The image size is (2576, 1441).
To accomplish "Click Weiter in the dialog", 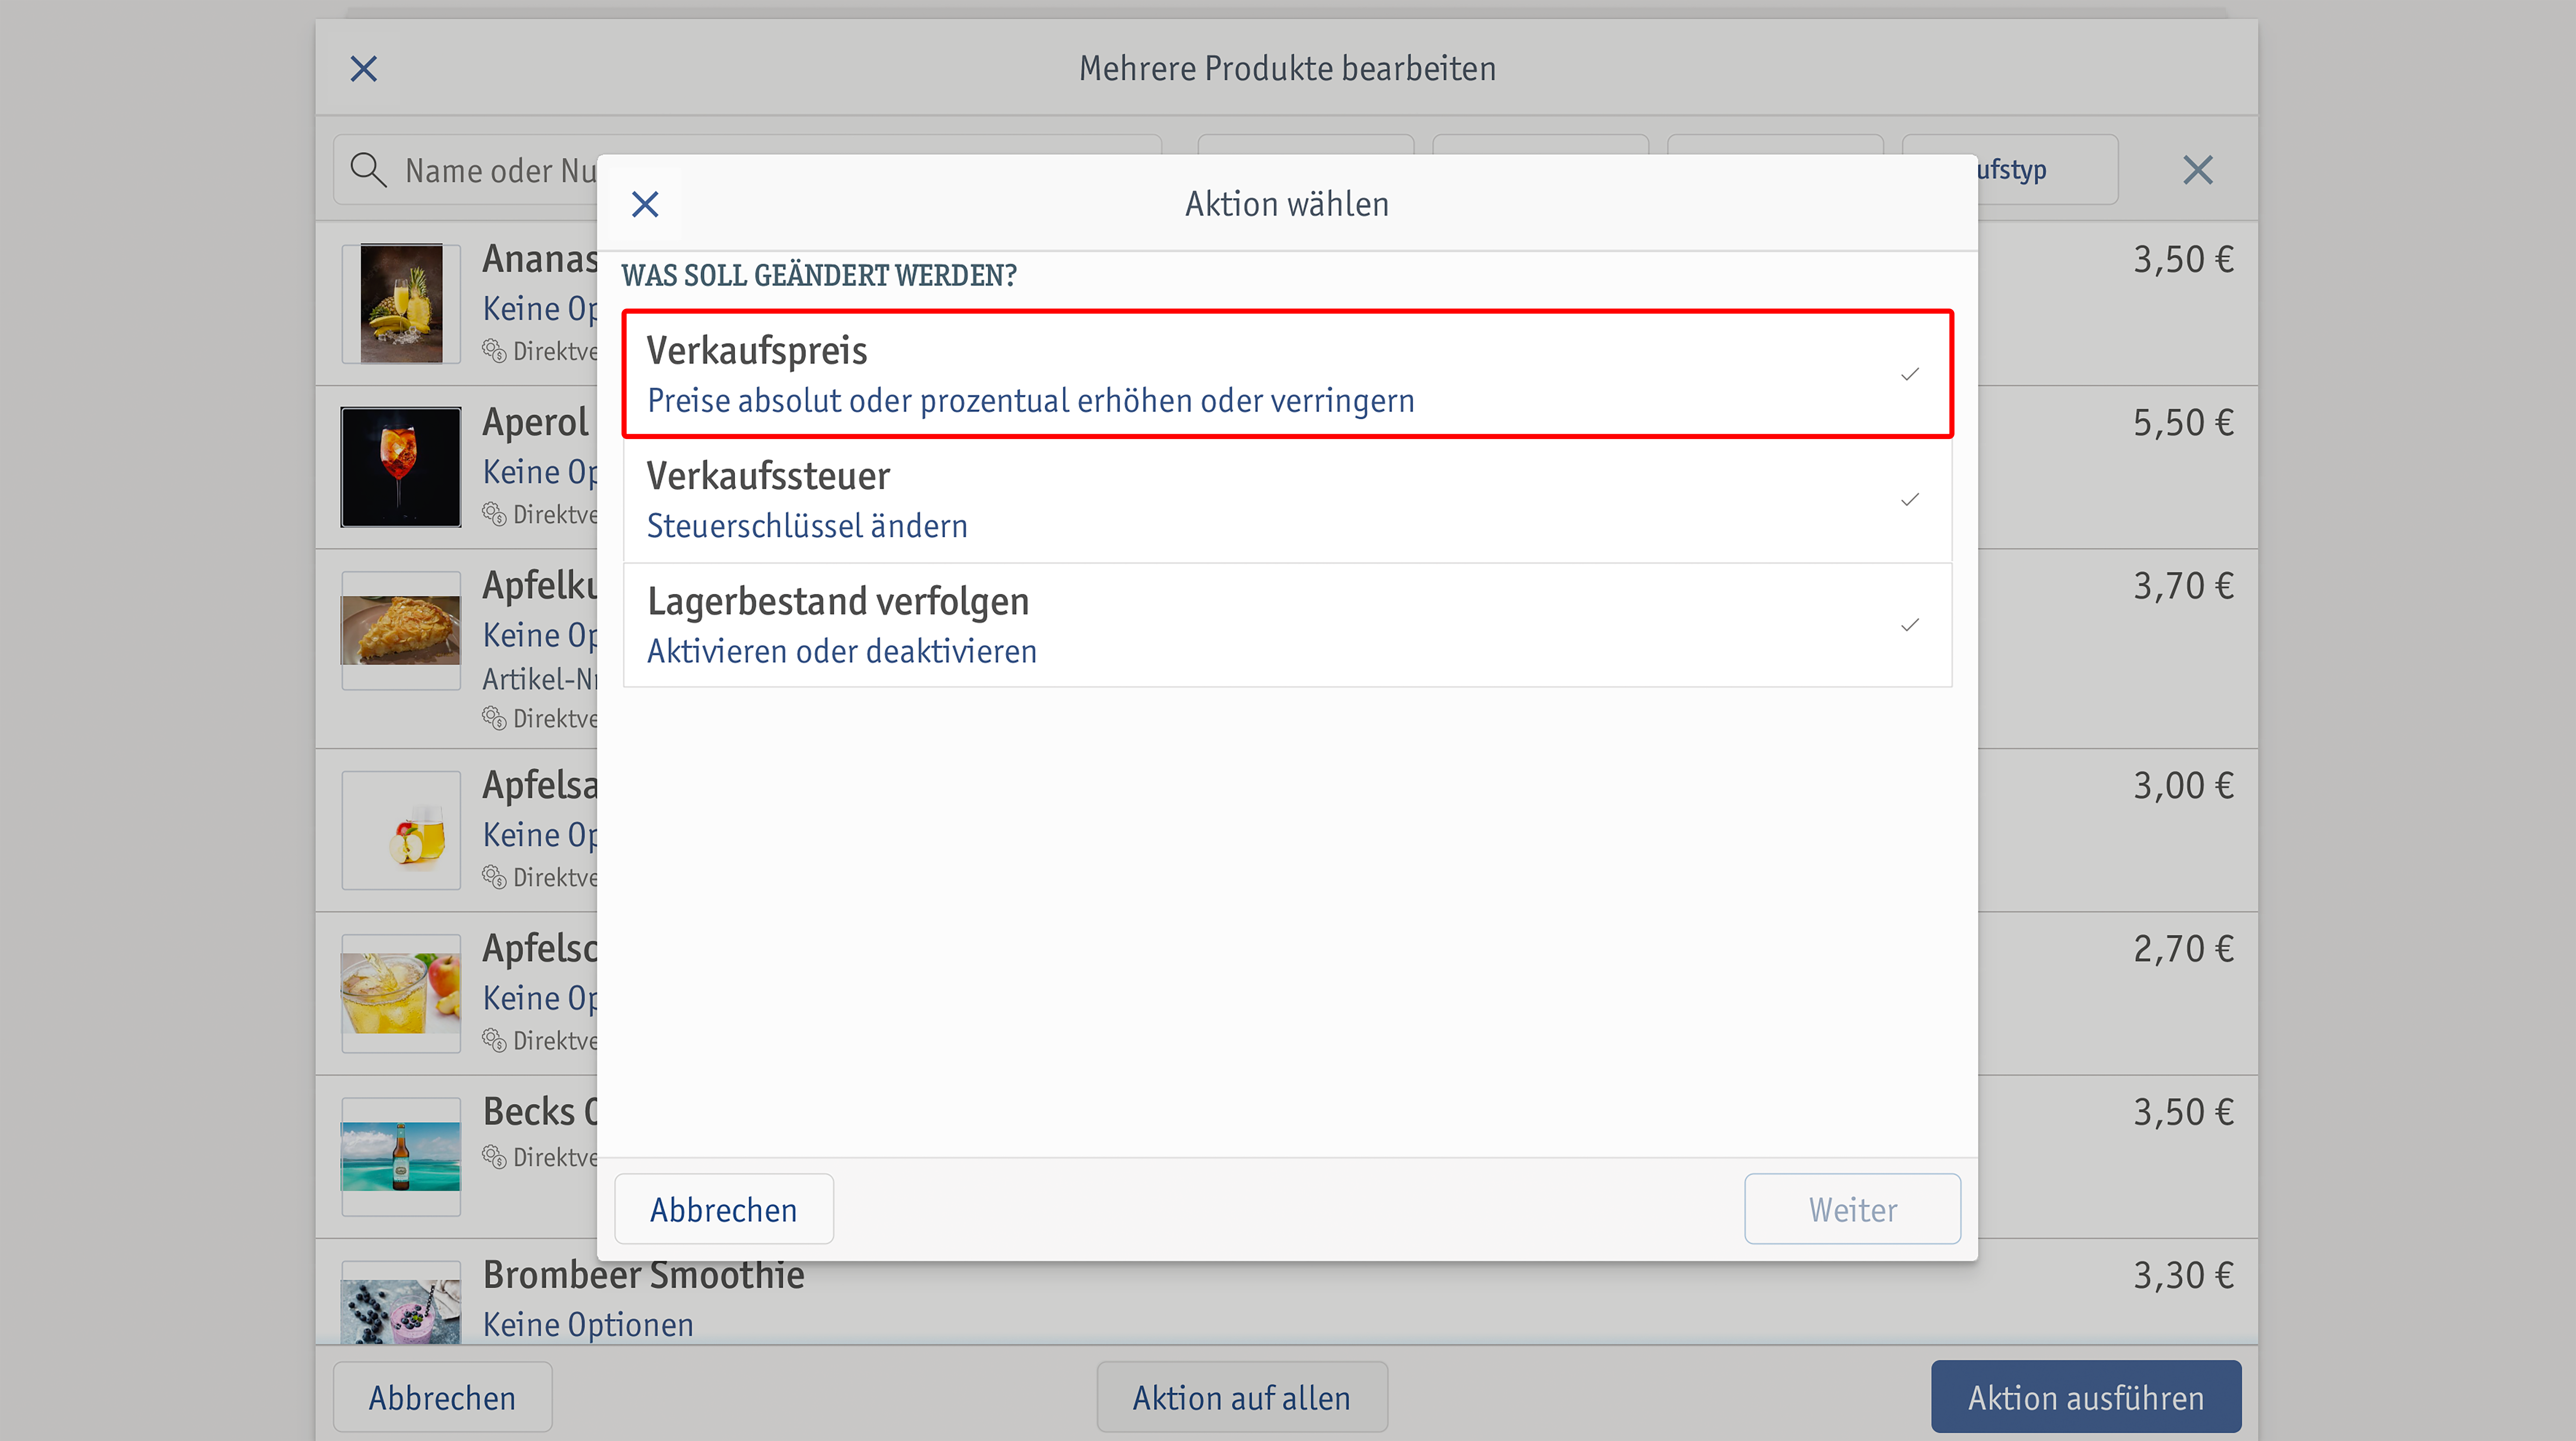I will [1852, 1209].
